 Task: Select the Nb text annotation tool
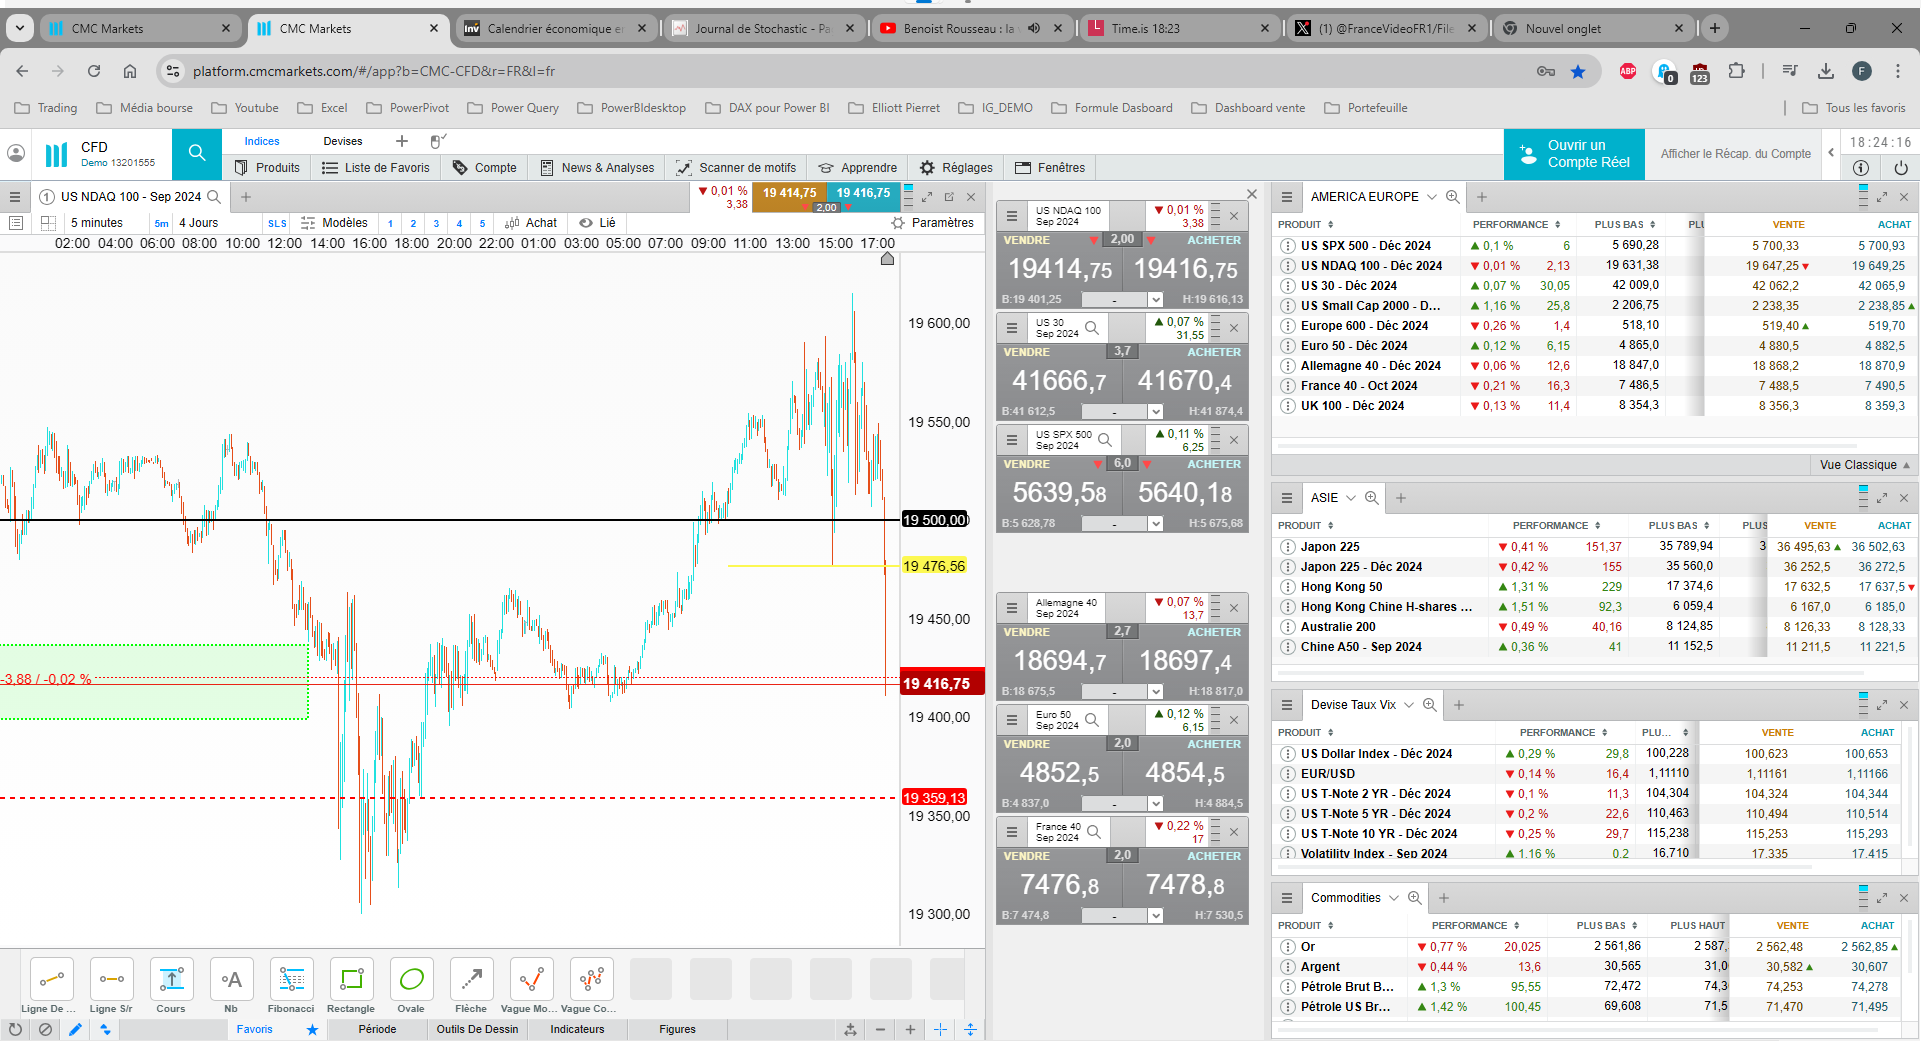point(231,979)
